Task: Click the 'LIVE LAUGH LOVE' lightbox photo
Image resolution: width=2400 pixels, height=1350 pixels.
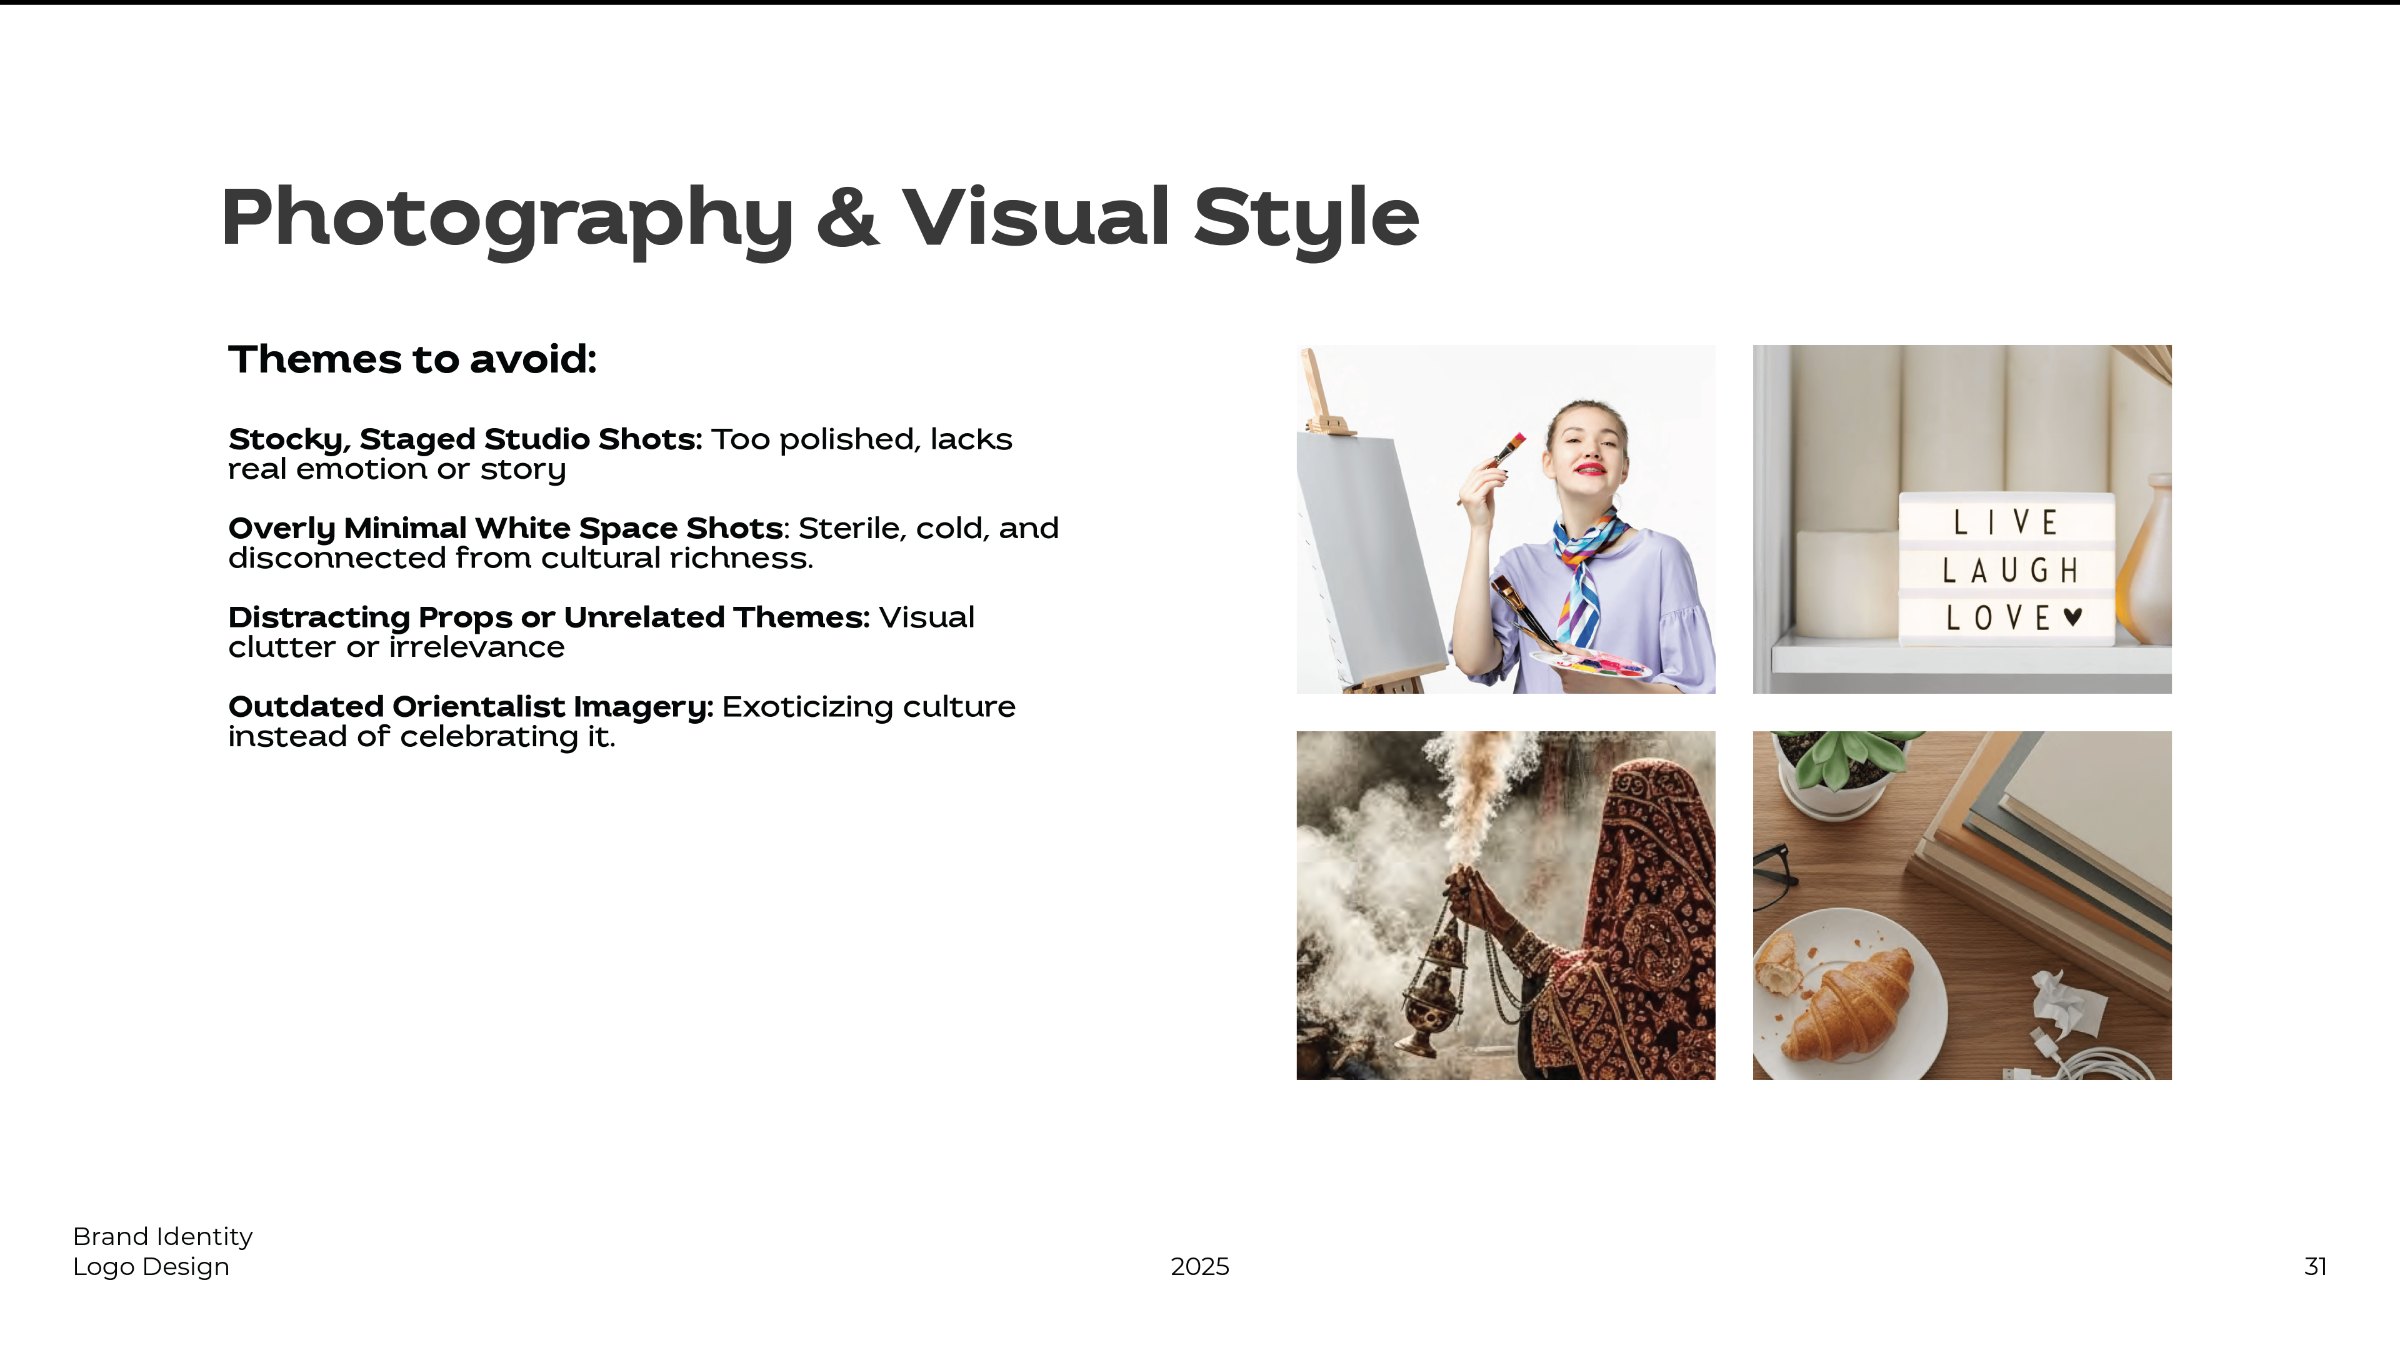Action: coord(1962,519)
